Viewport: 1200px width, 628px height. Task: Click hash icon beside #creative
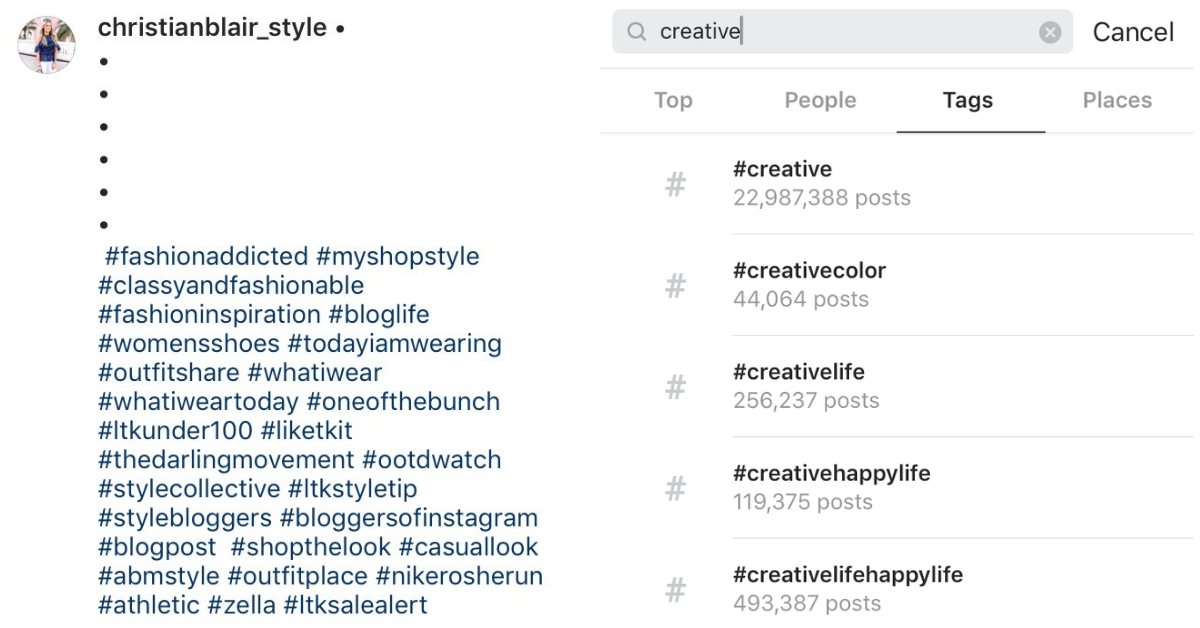pyautogui.click(x=676, y=184)
